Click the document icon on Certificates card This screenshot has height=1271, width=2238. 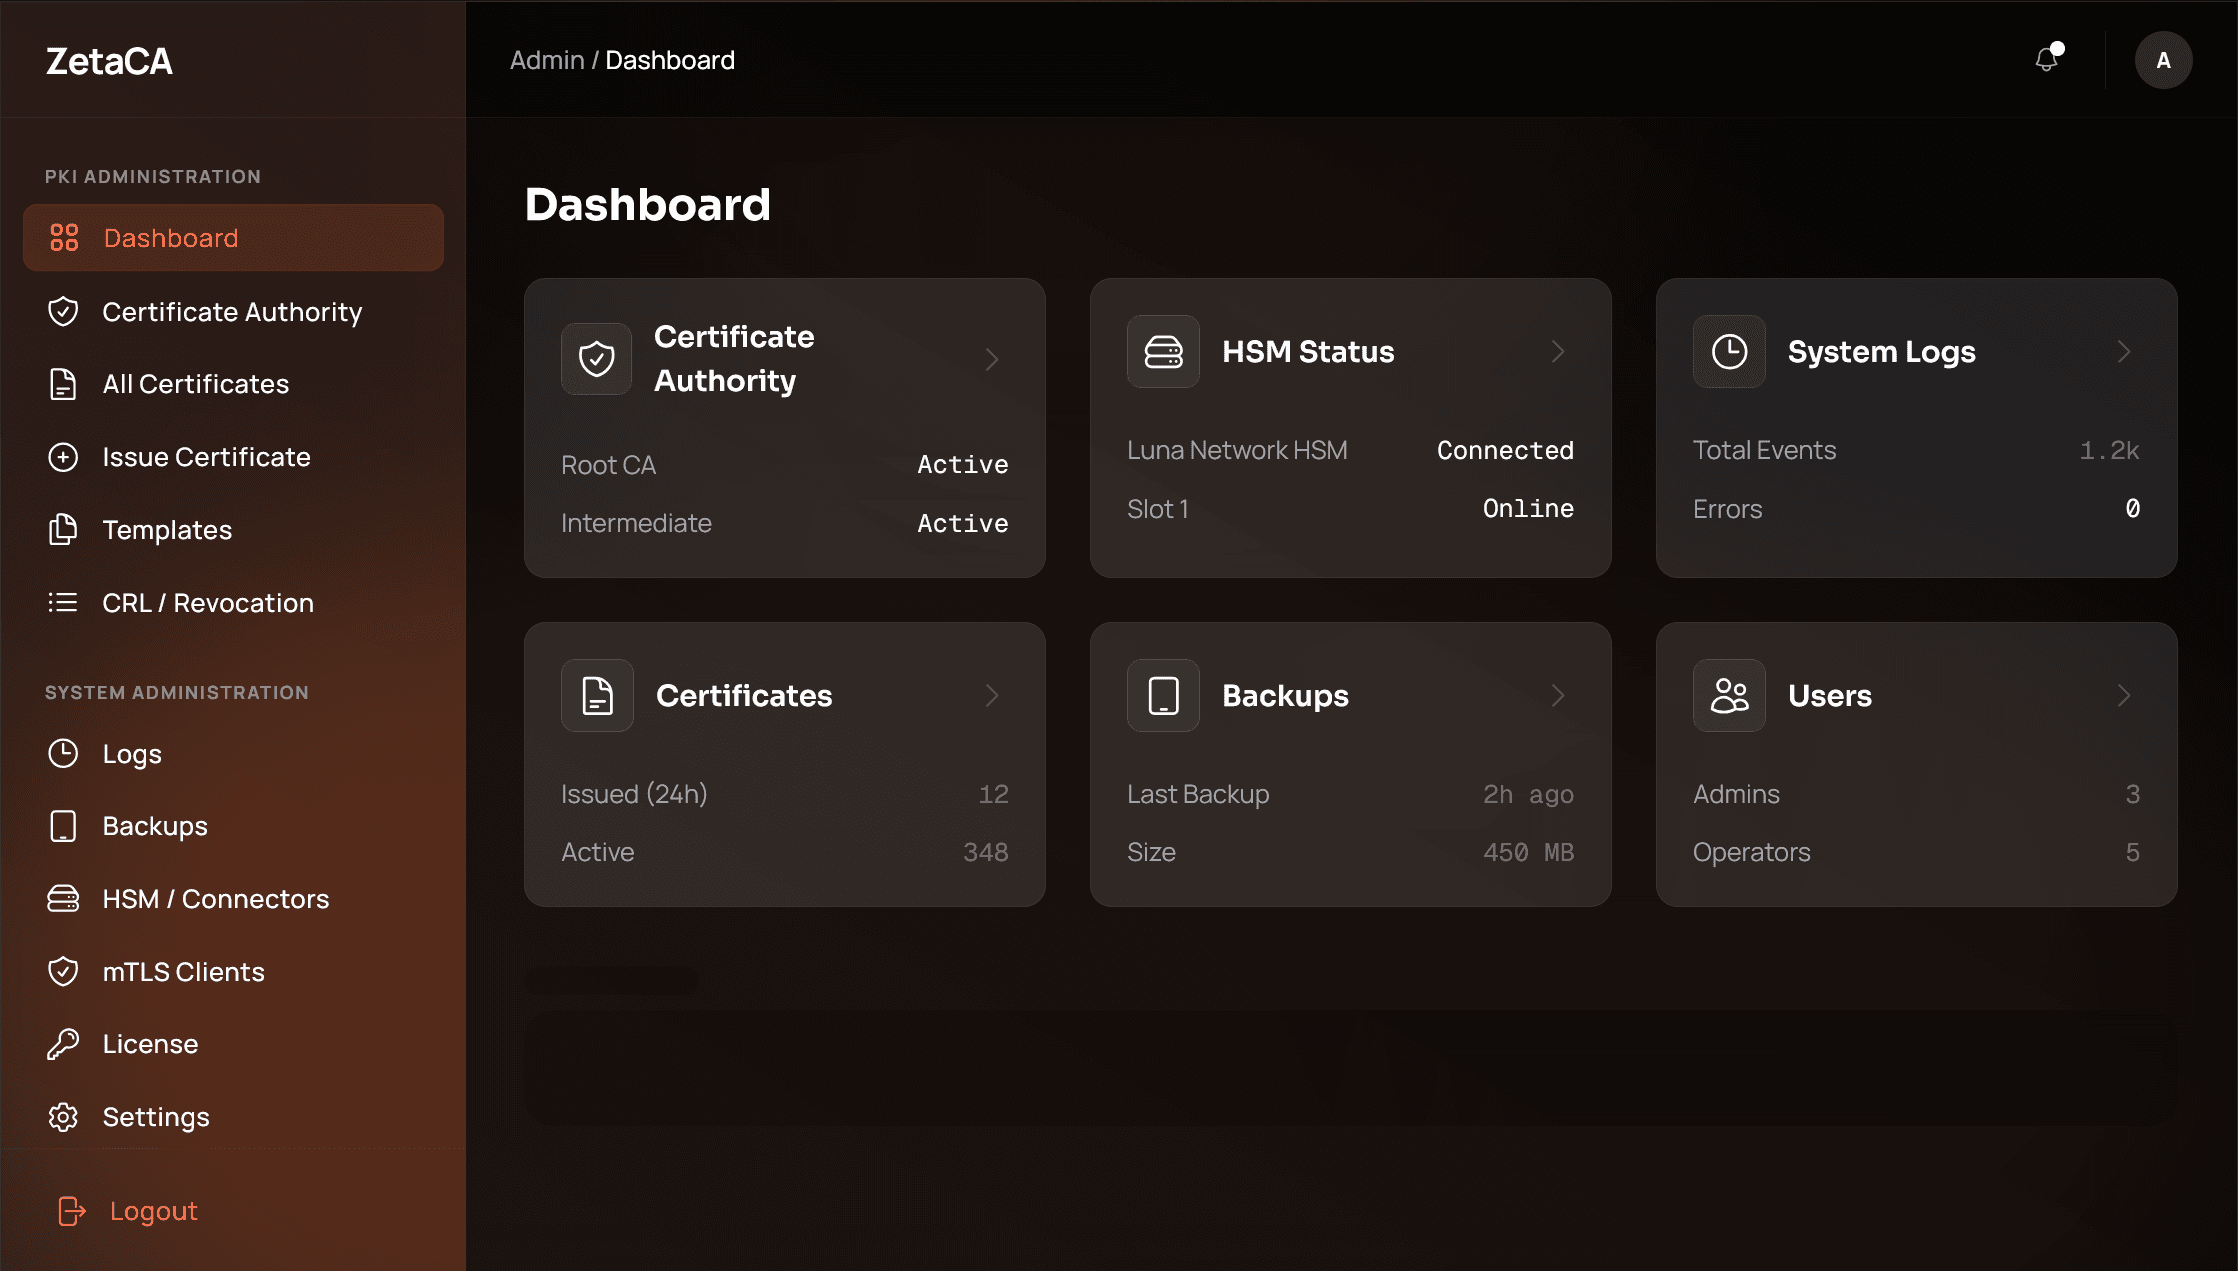click(x=597, y=695)
